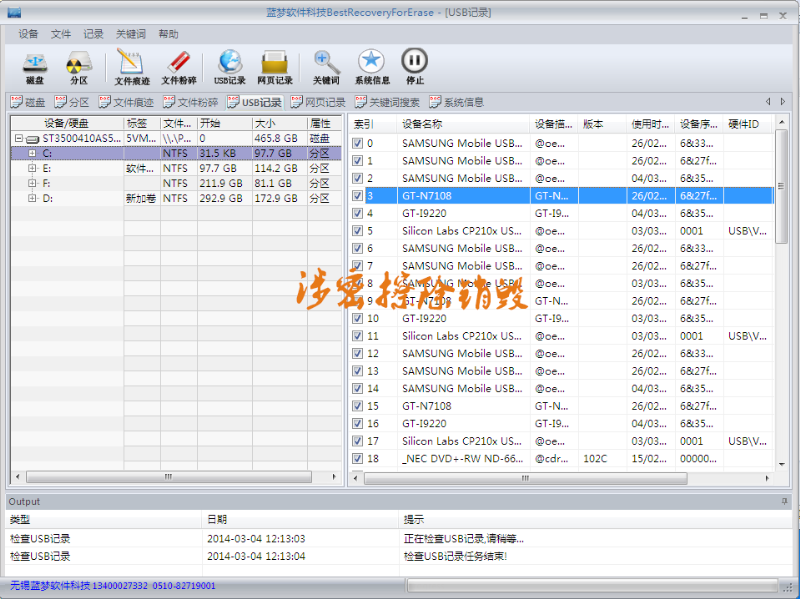Image resolution: width=800 pixels, height=599 pixels.
Task: Click the USB list vertical scrollbar
Action: (783, 300)
